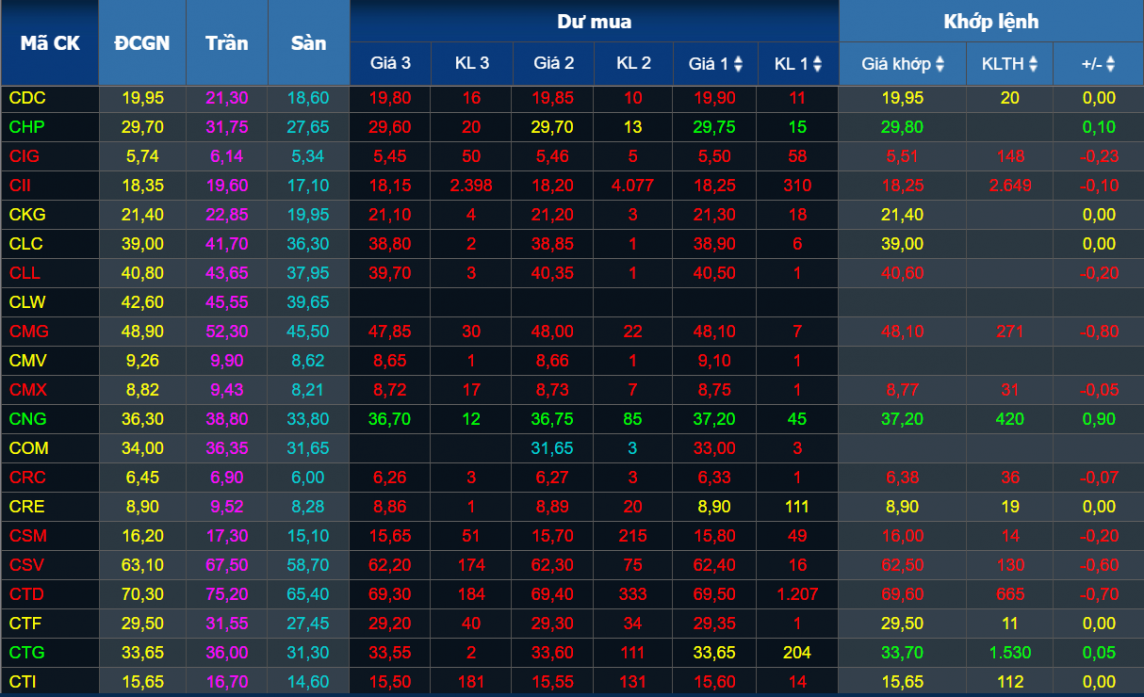Click CRC matched volume 36
This screenshot has height=697, width=1144.
point(1010,477)
